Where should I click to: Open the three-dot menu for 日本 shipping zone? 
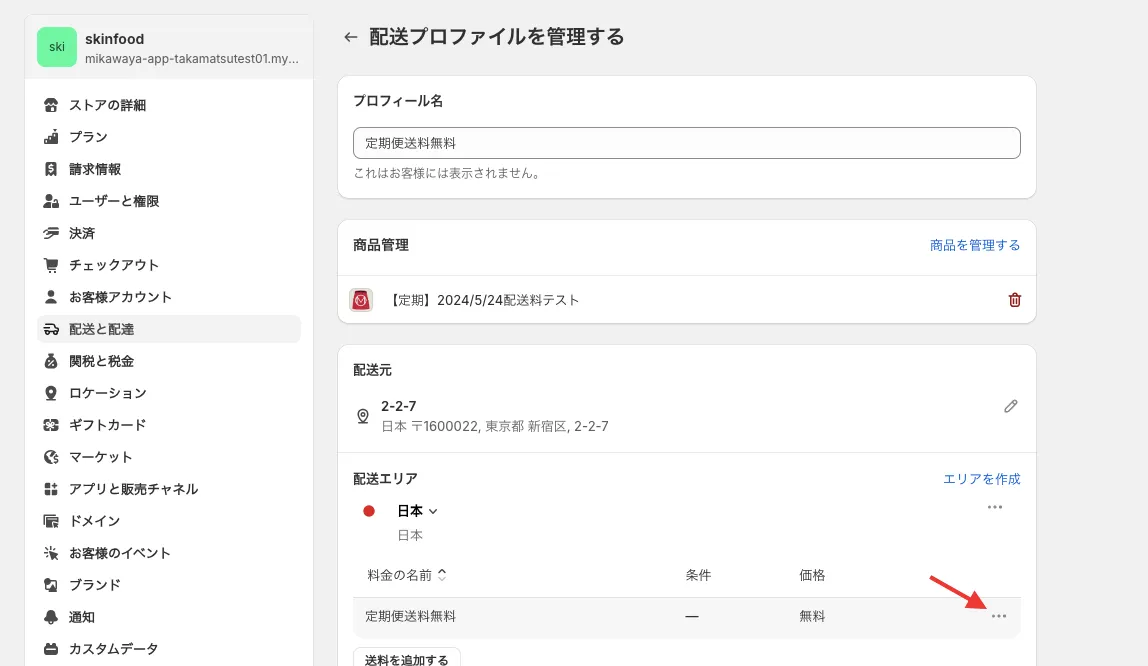click(994, 507)
